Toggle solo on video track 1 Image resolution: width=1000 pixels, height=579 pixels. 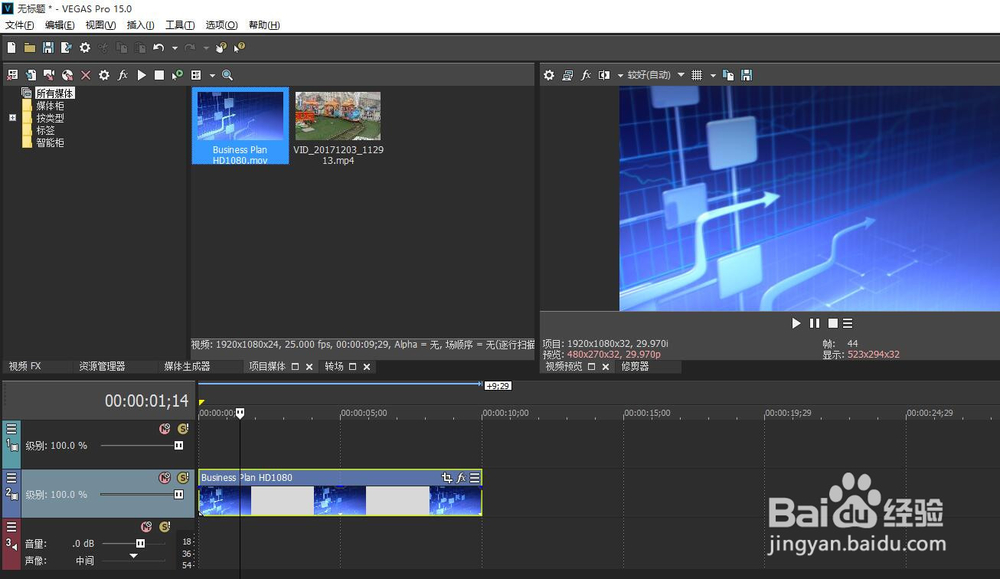[x=183, y=429]
